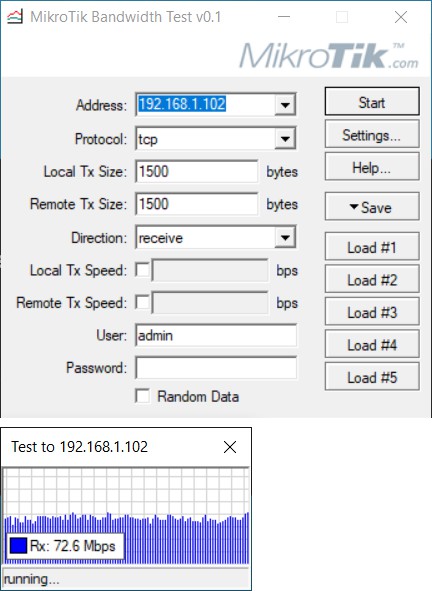Open the Settings... dialog button

(372, 134)
